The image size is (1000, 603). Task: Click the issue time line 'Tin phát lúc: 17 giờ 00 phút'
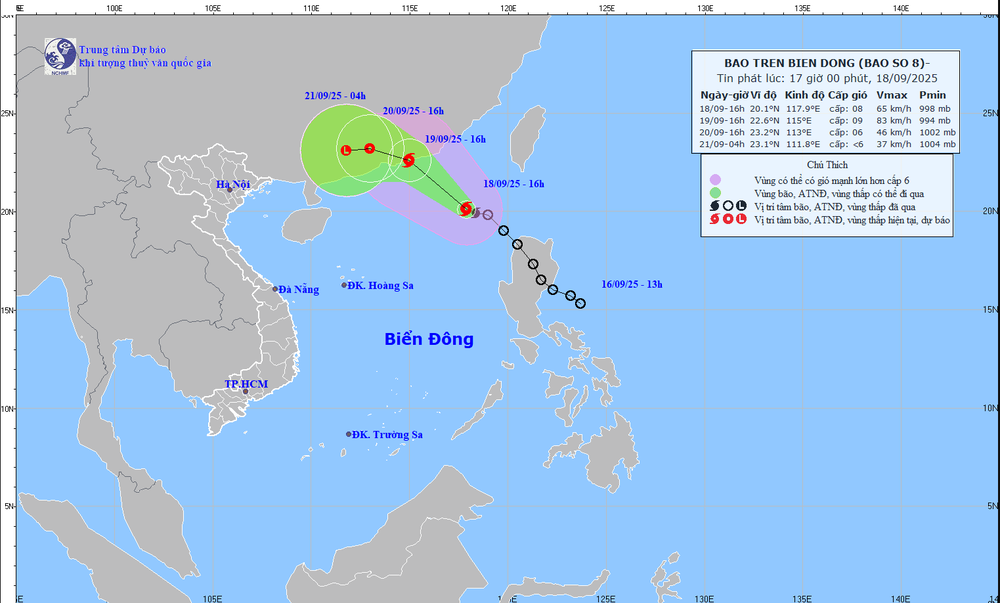point(793,78)
